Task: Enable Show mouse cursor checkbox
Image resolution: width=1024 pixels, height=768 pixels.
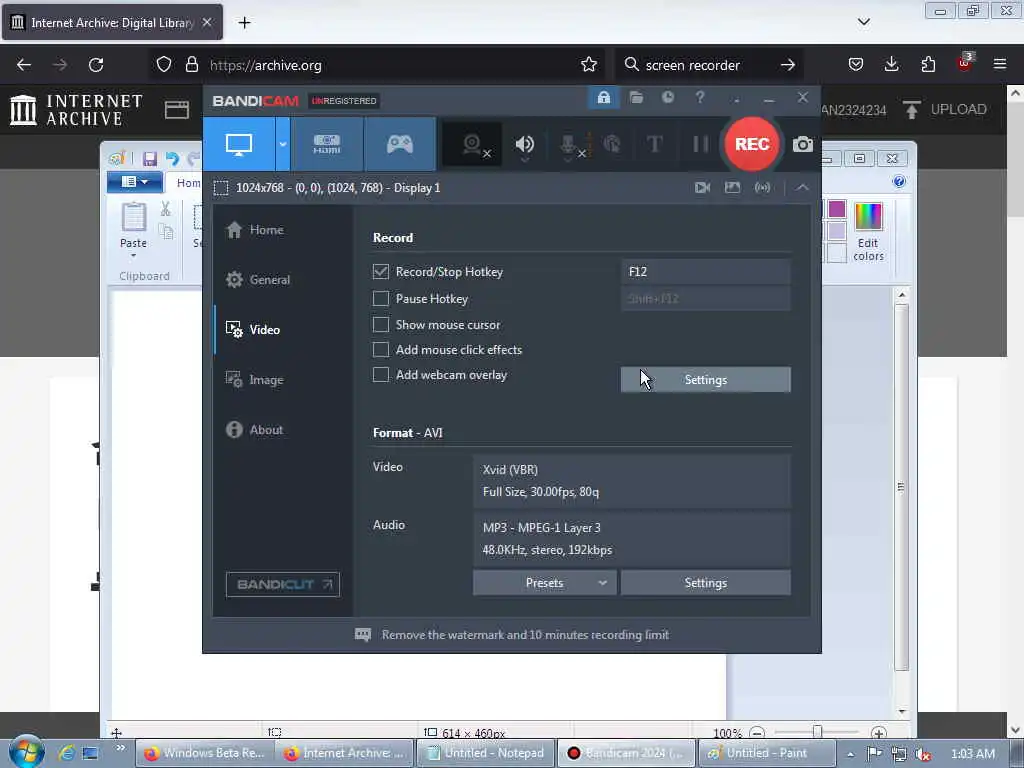Action: tap(381, 325)
